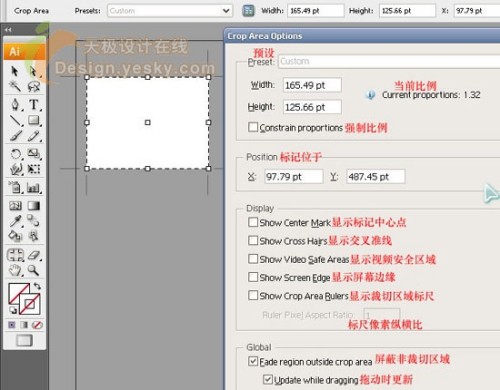
Task: Select the Mesh tool
Action: pos(15,206)
